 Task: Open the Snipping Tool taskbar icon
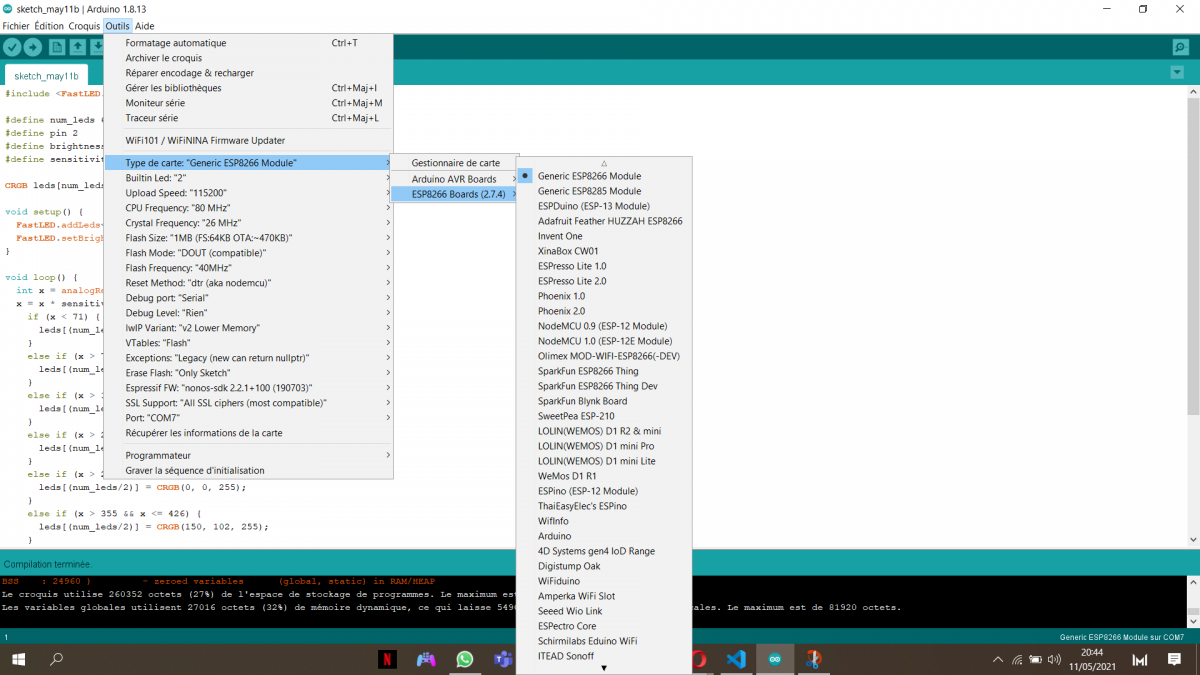coord(814,659)
